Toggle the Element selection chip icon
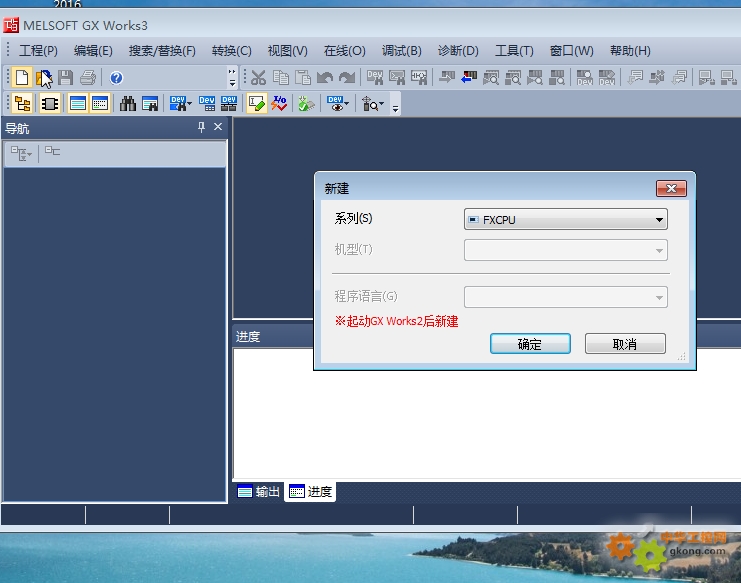Viewport: 741px width, 583px height. click(49, 103)
